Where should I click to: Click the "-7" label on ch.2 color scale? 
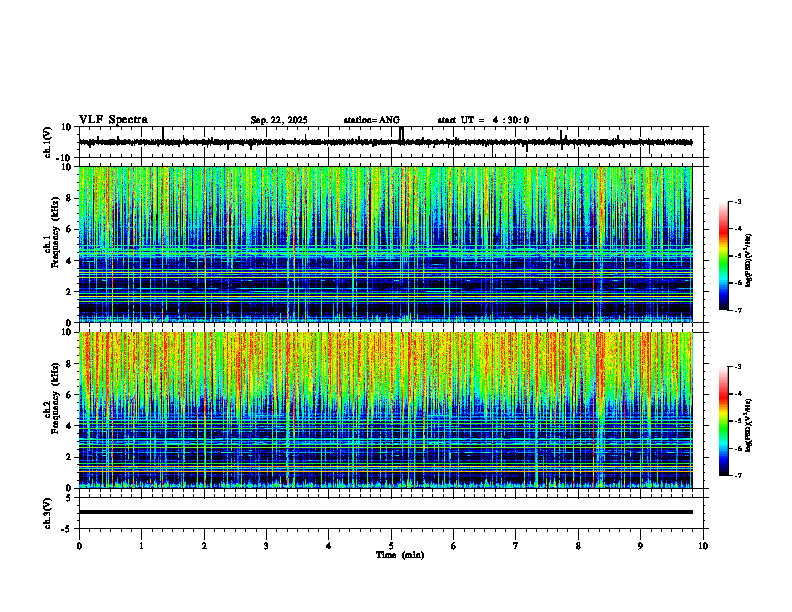737,476
